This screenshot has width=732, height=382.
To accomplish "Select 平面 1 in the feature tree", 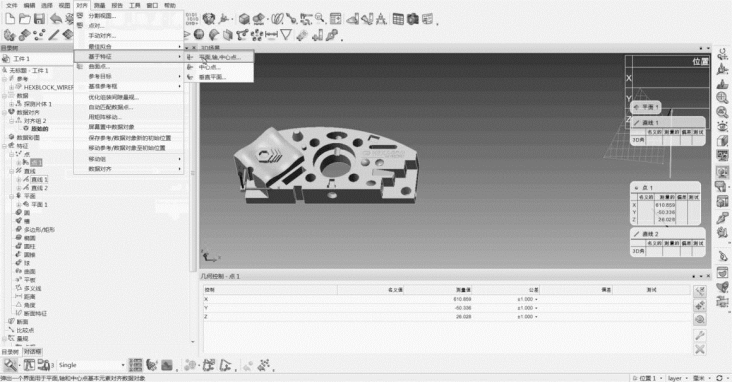I will 39,205.
